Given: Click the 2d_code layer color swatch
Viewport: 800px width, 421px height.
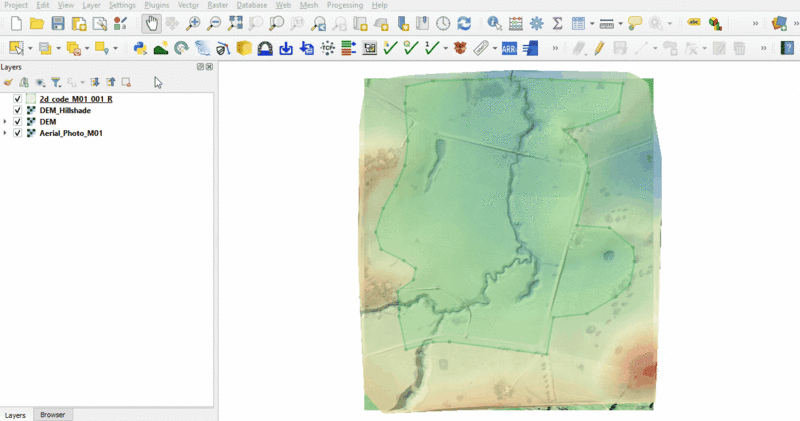Looking at the screenshot, I should coord(30,99).
